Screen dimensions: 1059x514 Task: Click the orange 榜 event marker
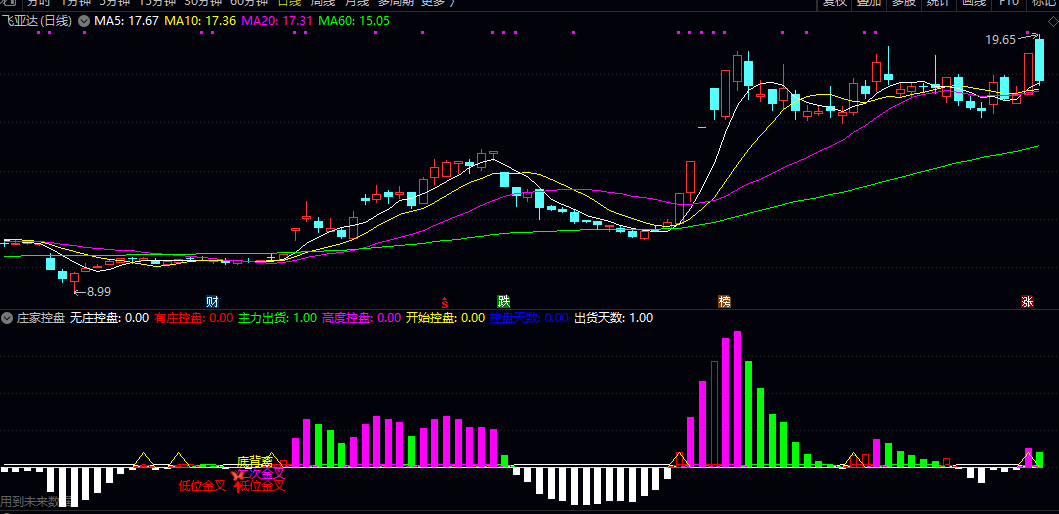coord(724,301)
